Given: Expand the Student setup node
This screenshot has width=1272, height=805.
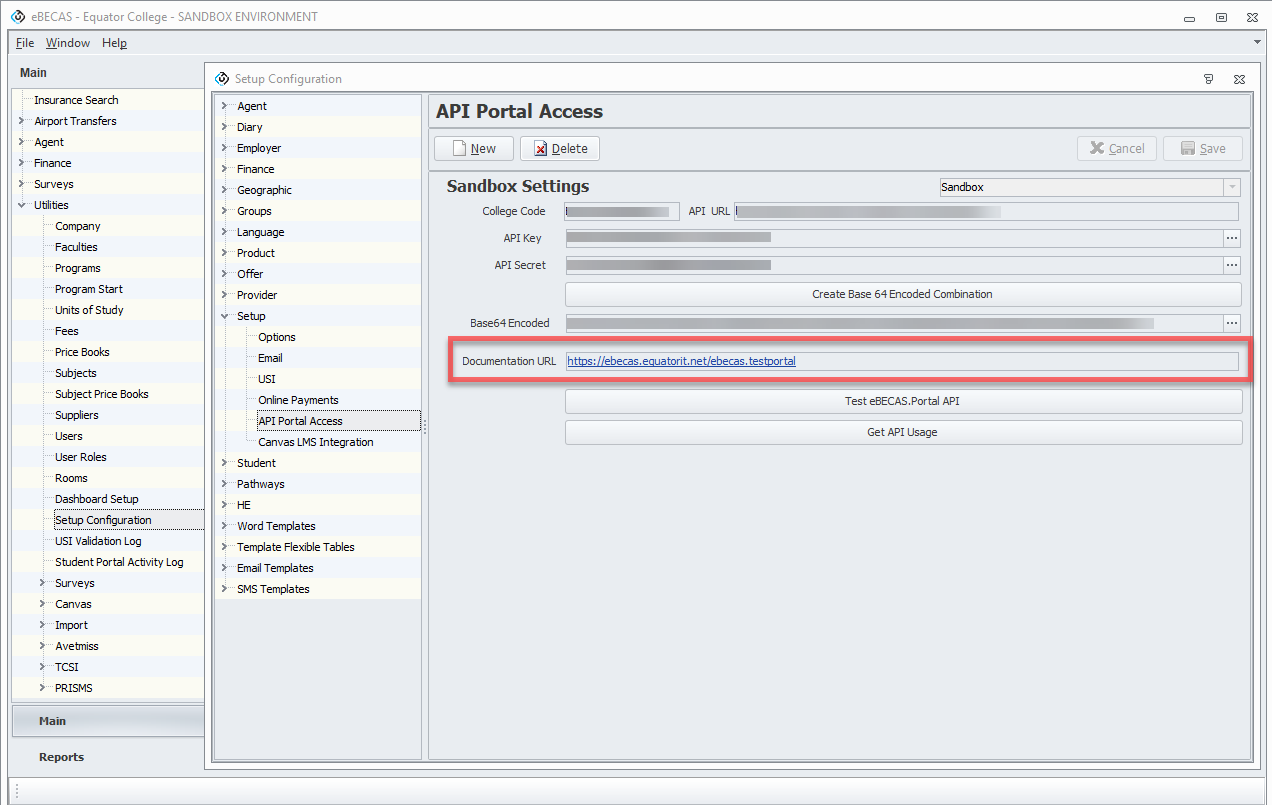Looking at the screenshot, I should [224, 463].
